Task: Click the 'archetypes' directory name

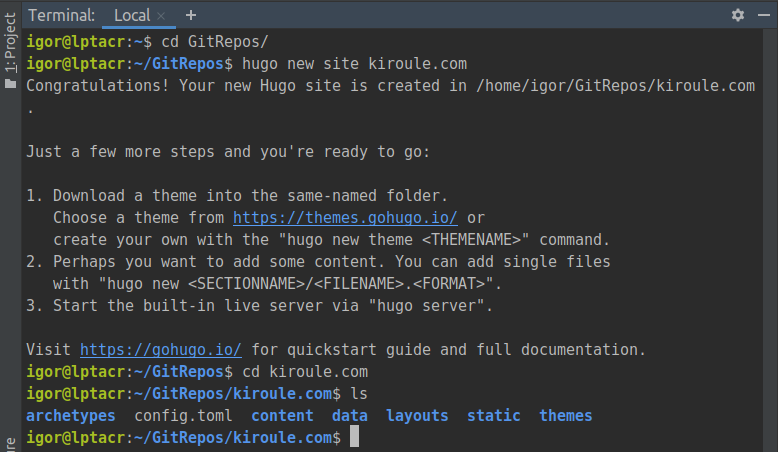Action: tap(71, 416)
